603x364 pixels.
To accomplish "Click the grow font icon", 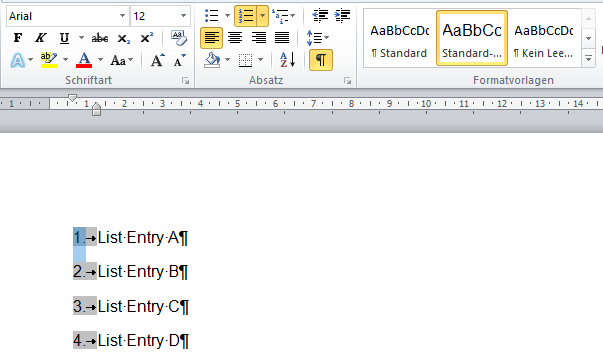I will coord(157,60).
